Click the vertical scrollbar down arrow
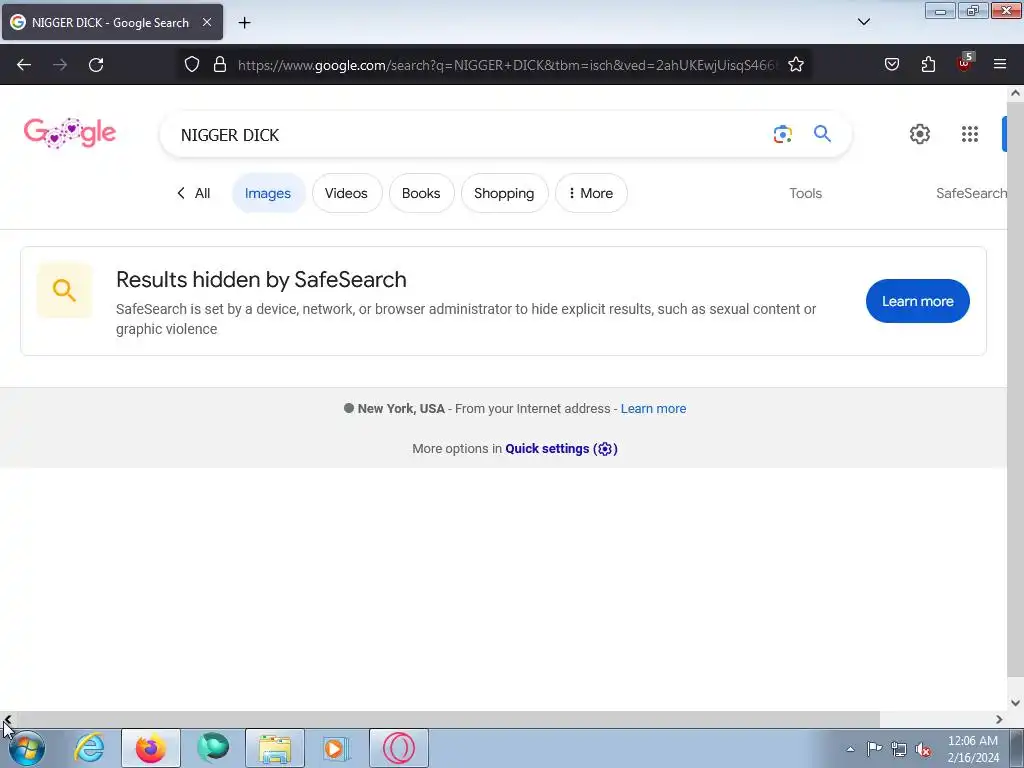 click(1015, 703)
